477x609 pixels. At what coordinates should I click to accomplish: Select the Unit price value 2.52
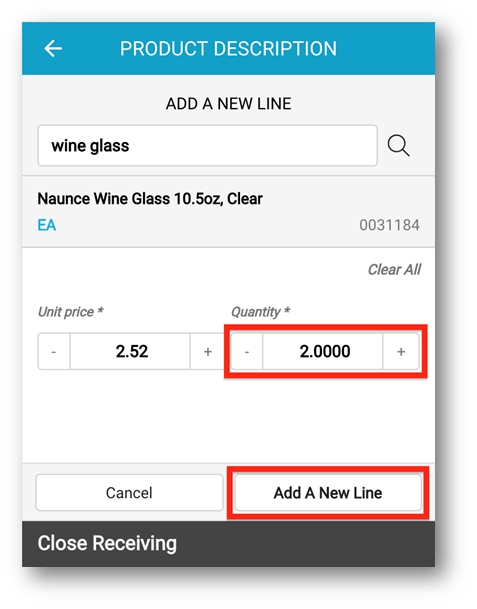coord(130,351)
